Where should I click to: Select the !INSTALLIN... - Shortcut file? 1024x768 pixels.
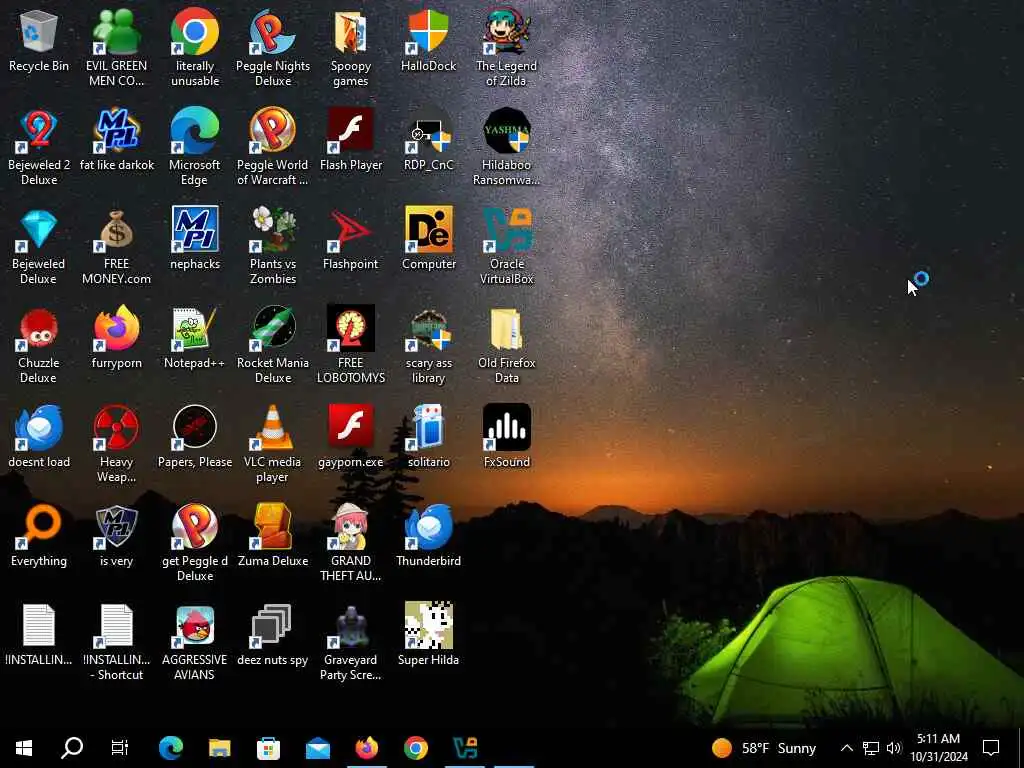[x=116, y=644]
